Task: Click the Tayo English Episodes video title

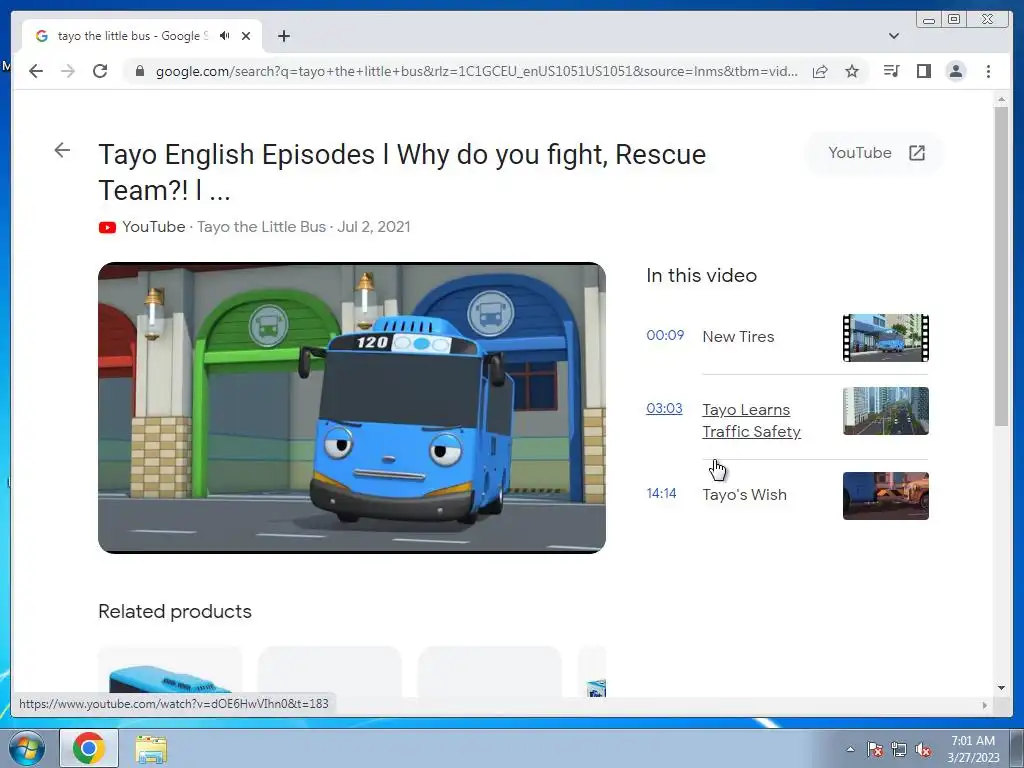Action: (402, 172)
